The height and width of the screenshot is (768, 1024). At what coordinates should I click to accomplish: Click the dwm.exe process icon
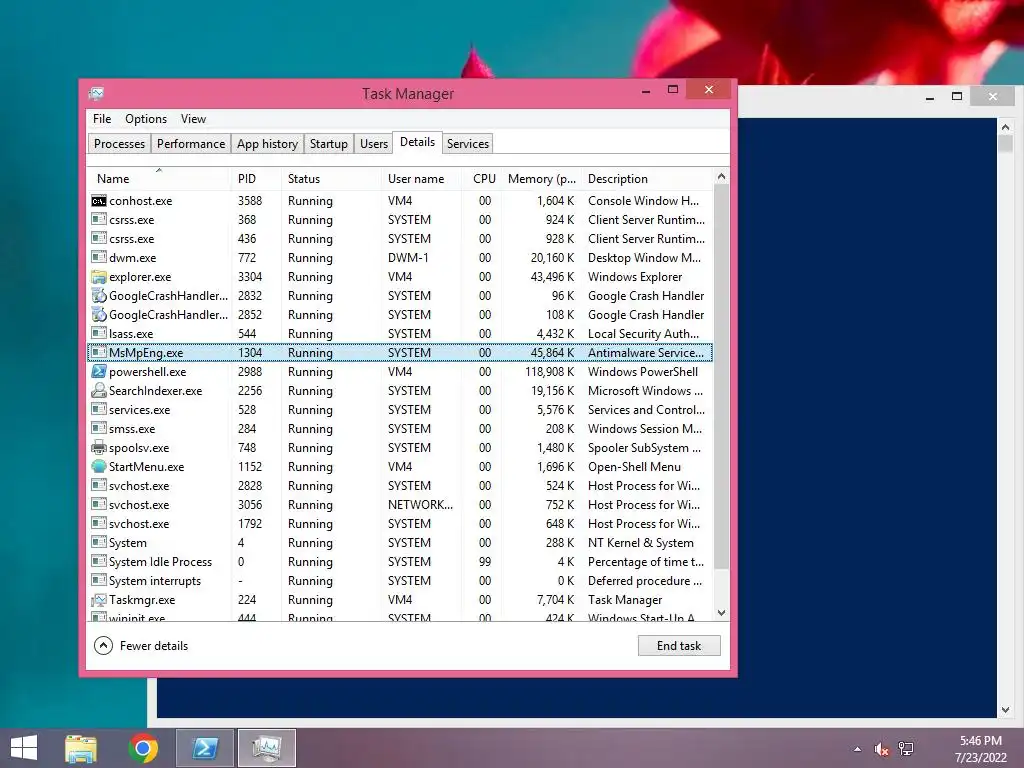[99, 258]
